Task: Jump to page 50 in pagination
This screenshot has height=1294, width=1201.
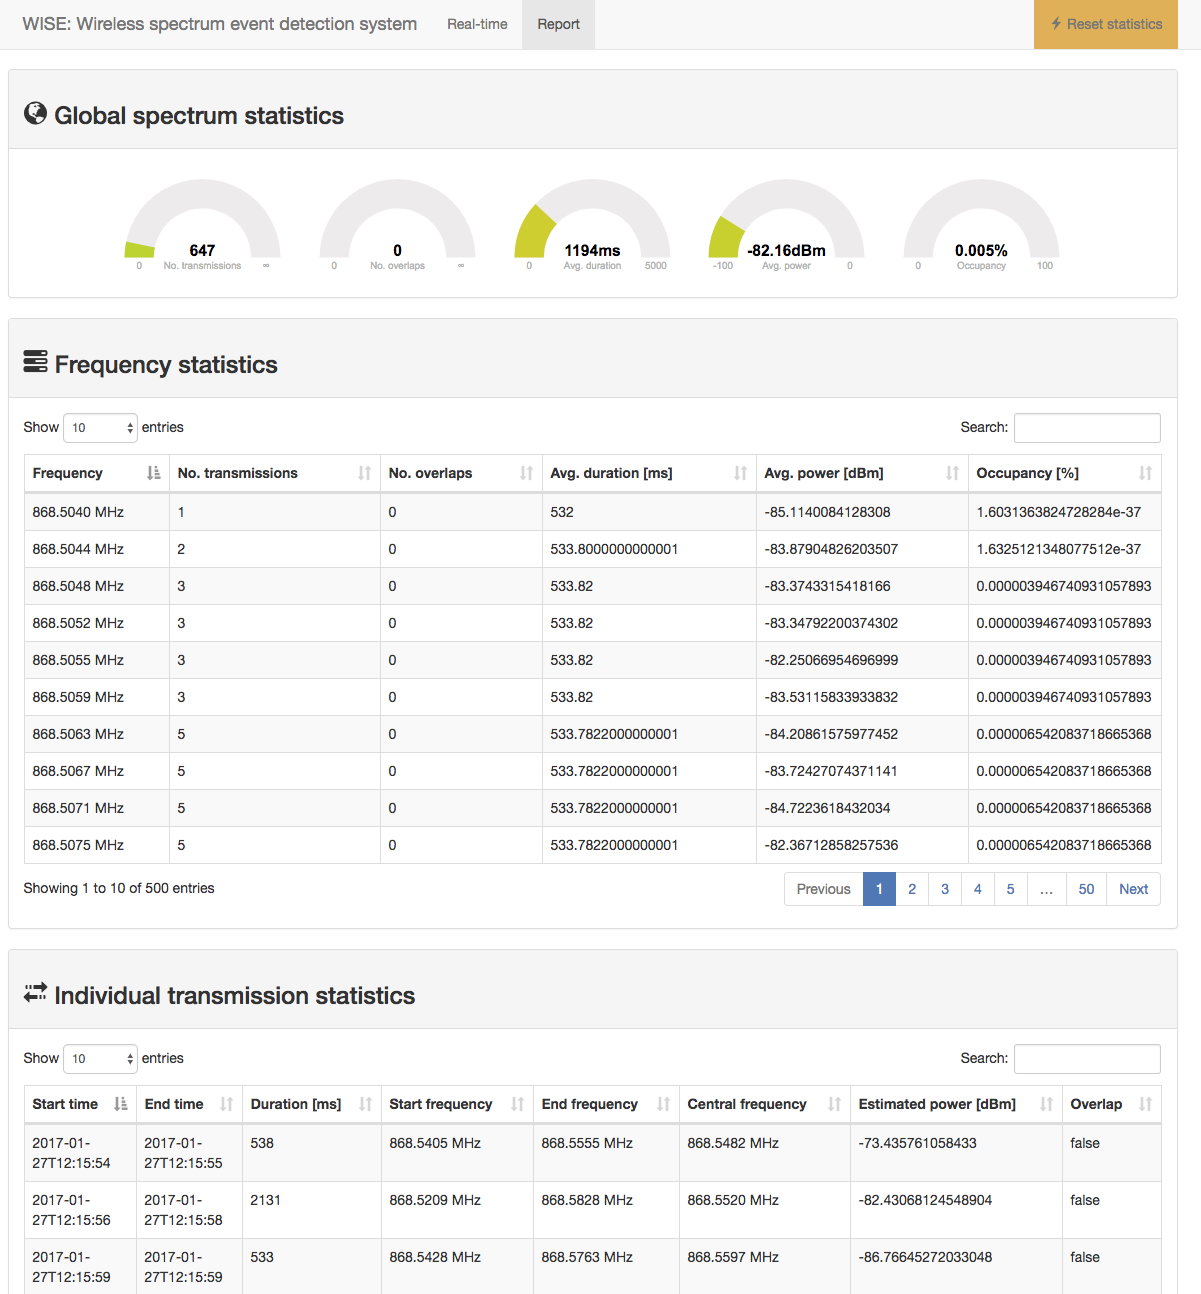Action: 1086,889
